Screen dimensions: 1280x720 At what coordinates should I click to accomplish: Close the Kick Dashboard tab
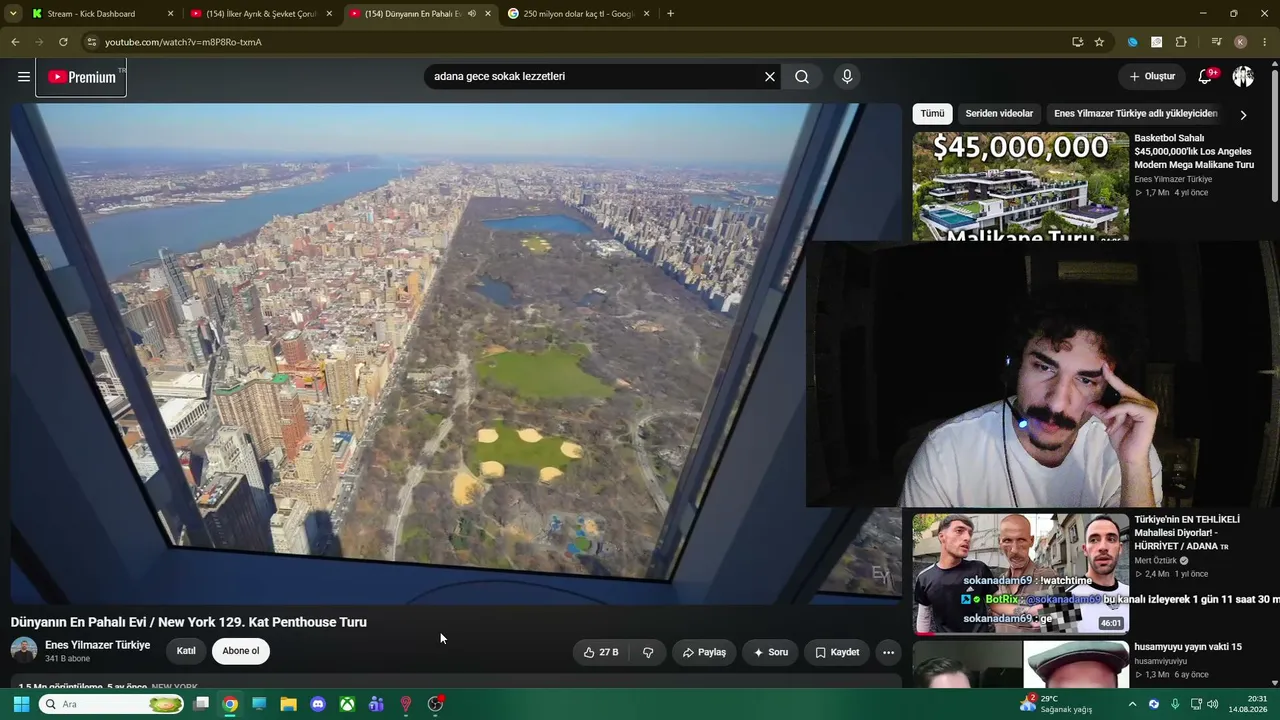click(x=170, y=14)
